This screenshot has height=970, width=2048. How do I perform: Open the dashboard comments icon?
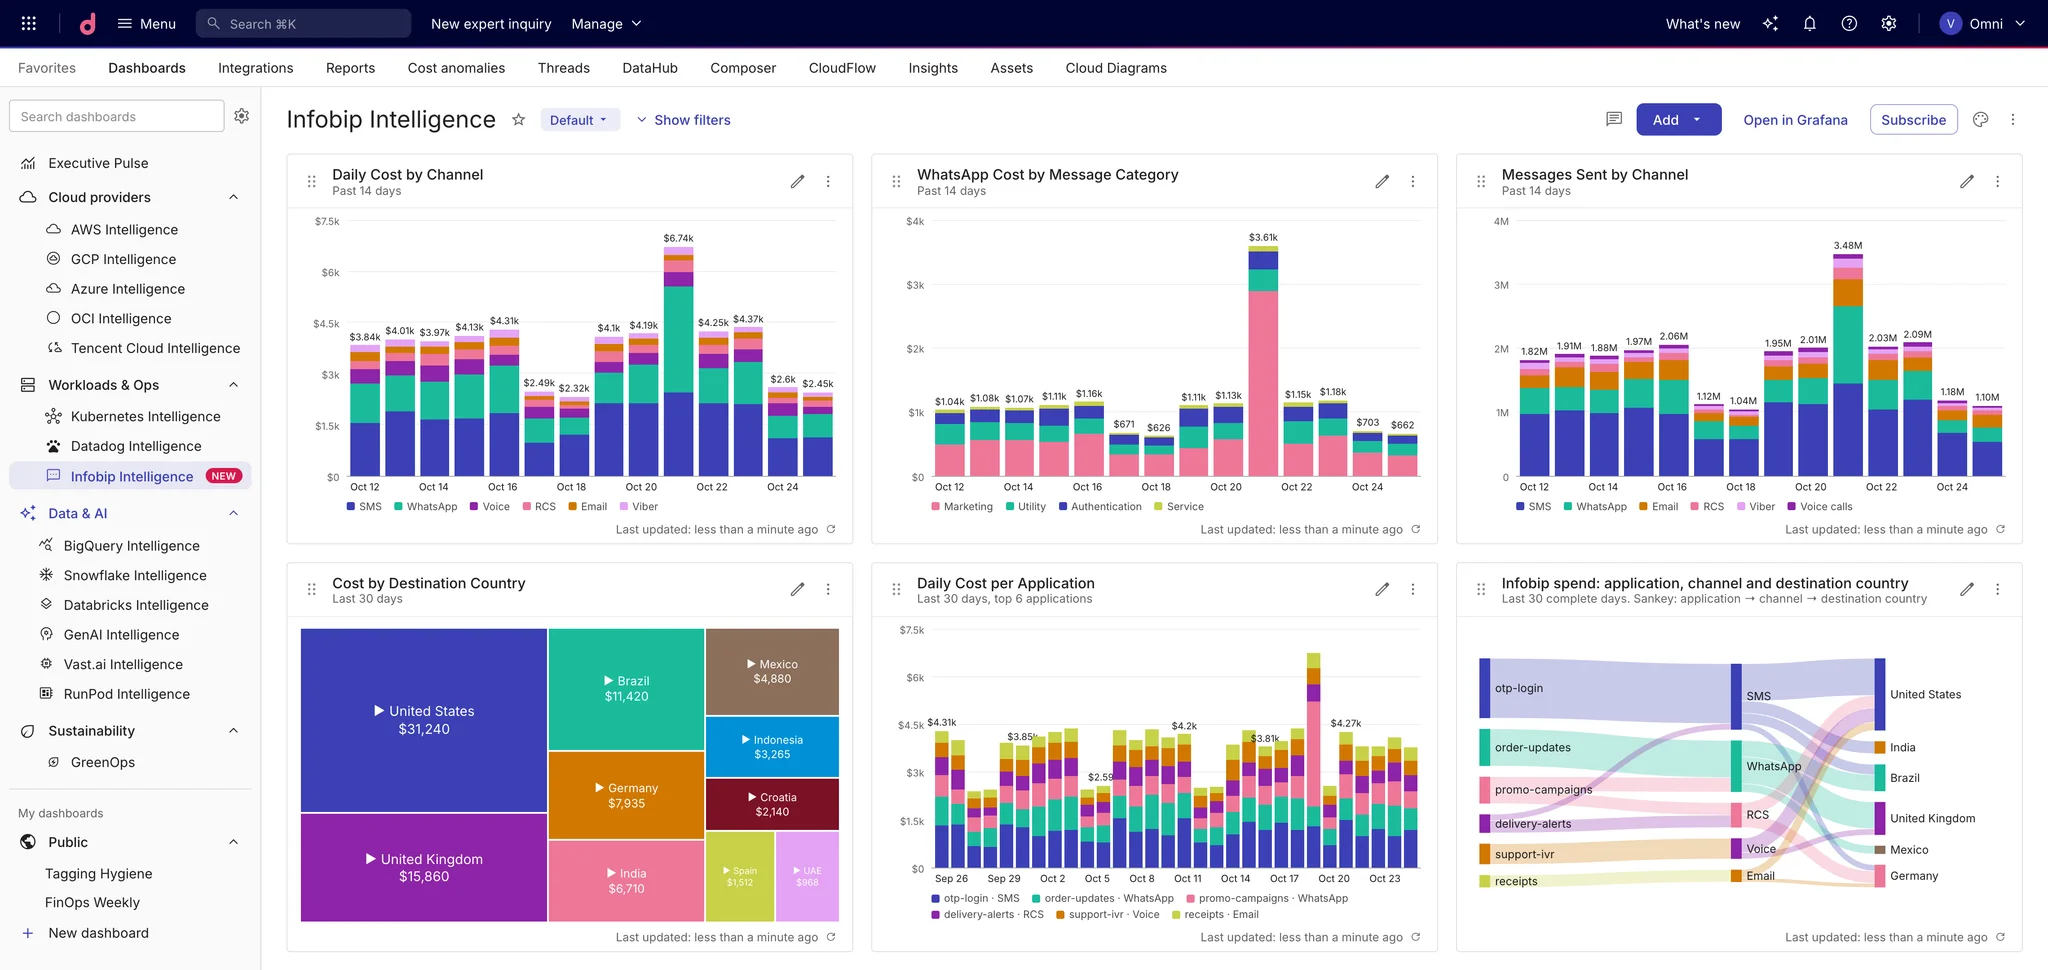(x=1614, y=119)
